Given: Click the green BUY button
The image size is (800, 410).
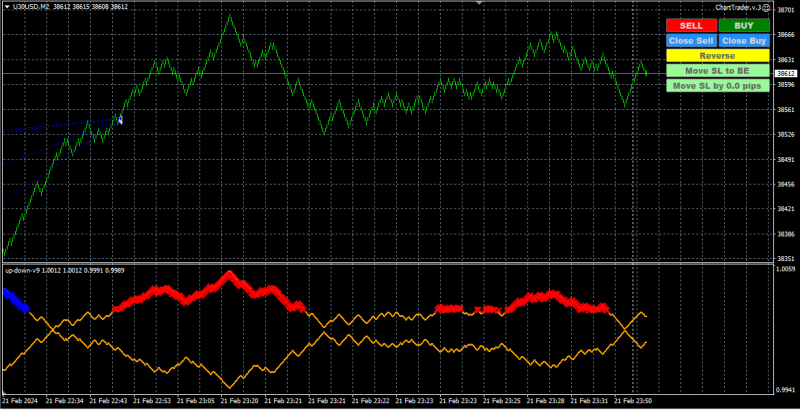Looking at the screenshot, I should pyautogui.click(x=744, y=25).
